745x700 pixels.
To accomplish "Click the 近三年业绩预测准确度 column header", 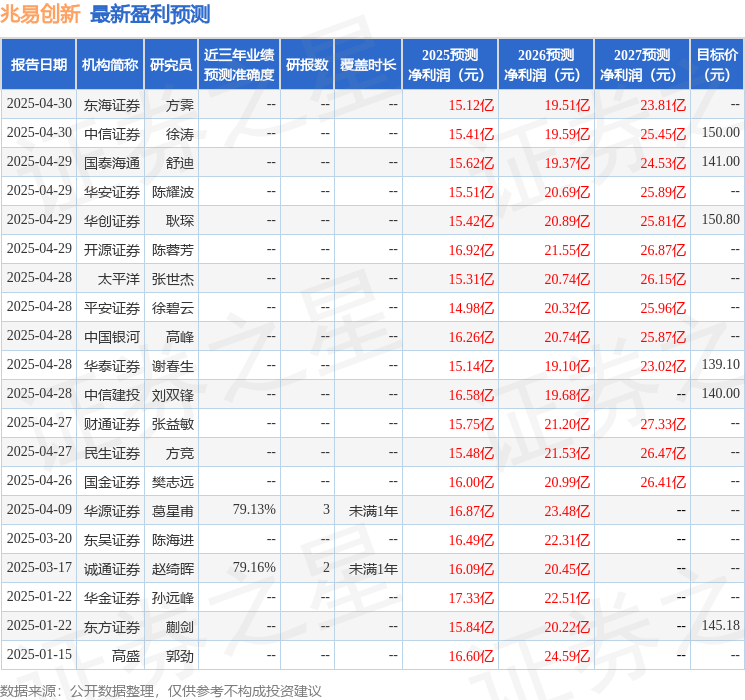I will point(239,65).
